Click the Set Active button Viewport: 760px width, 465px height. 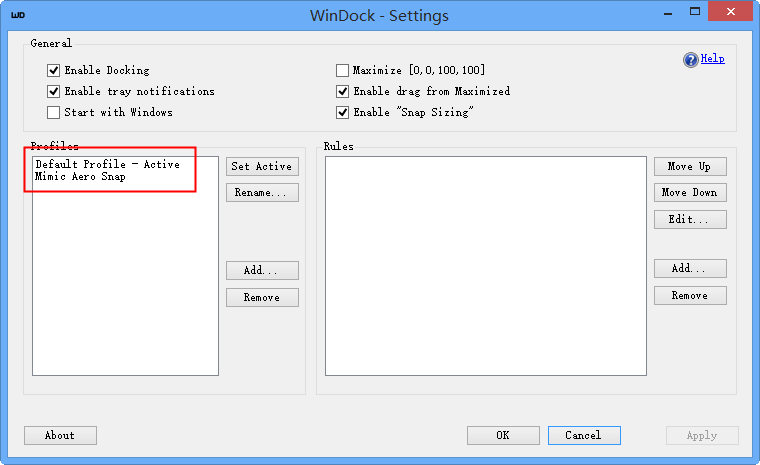(x=262, y=166)
